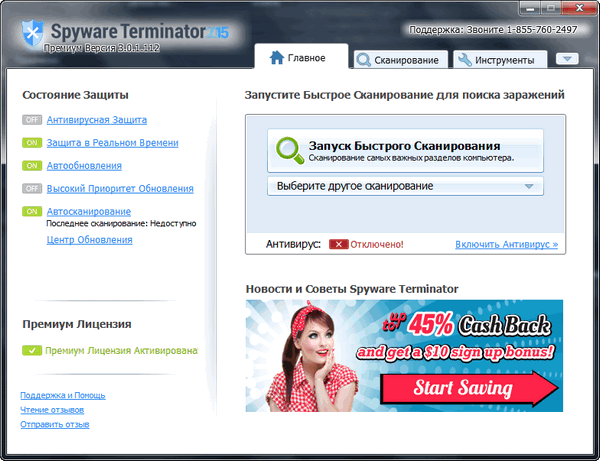Click the home icon on Главное tab
600x461 pixels.
click(277, 58)
